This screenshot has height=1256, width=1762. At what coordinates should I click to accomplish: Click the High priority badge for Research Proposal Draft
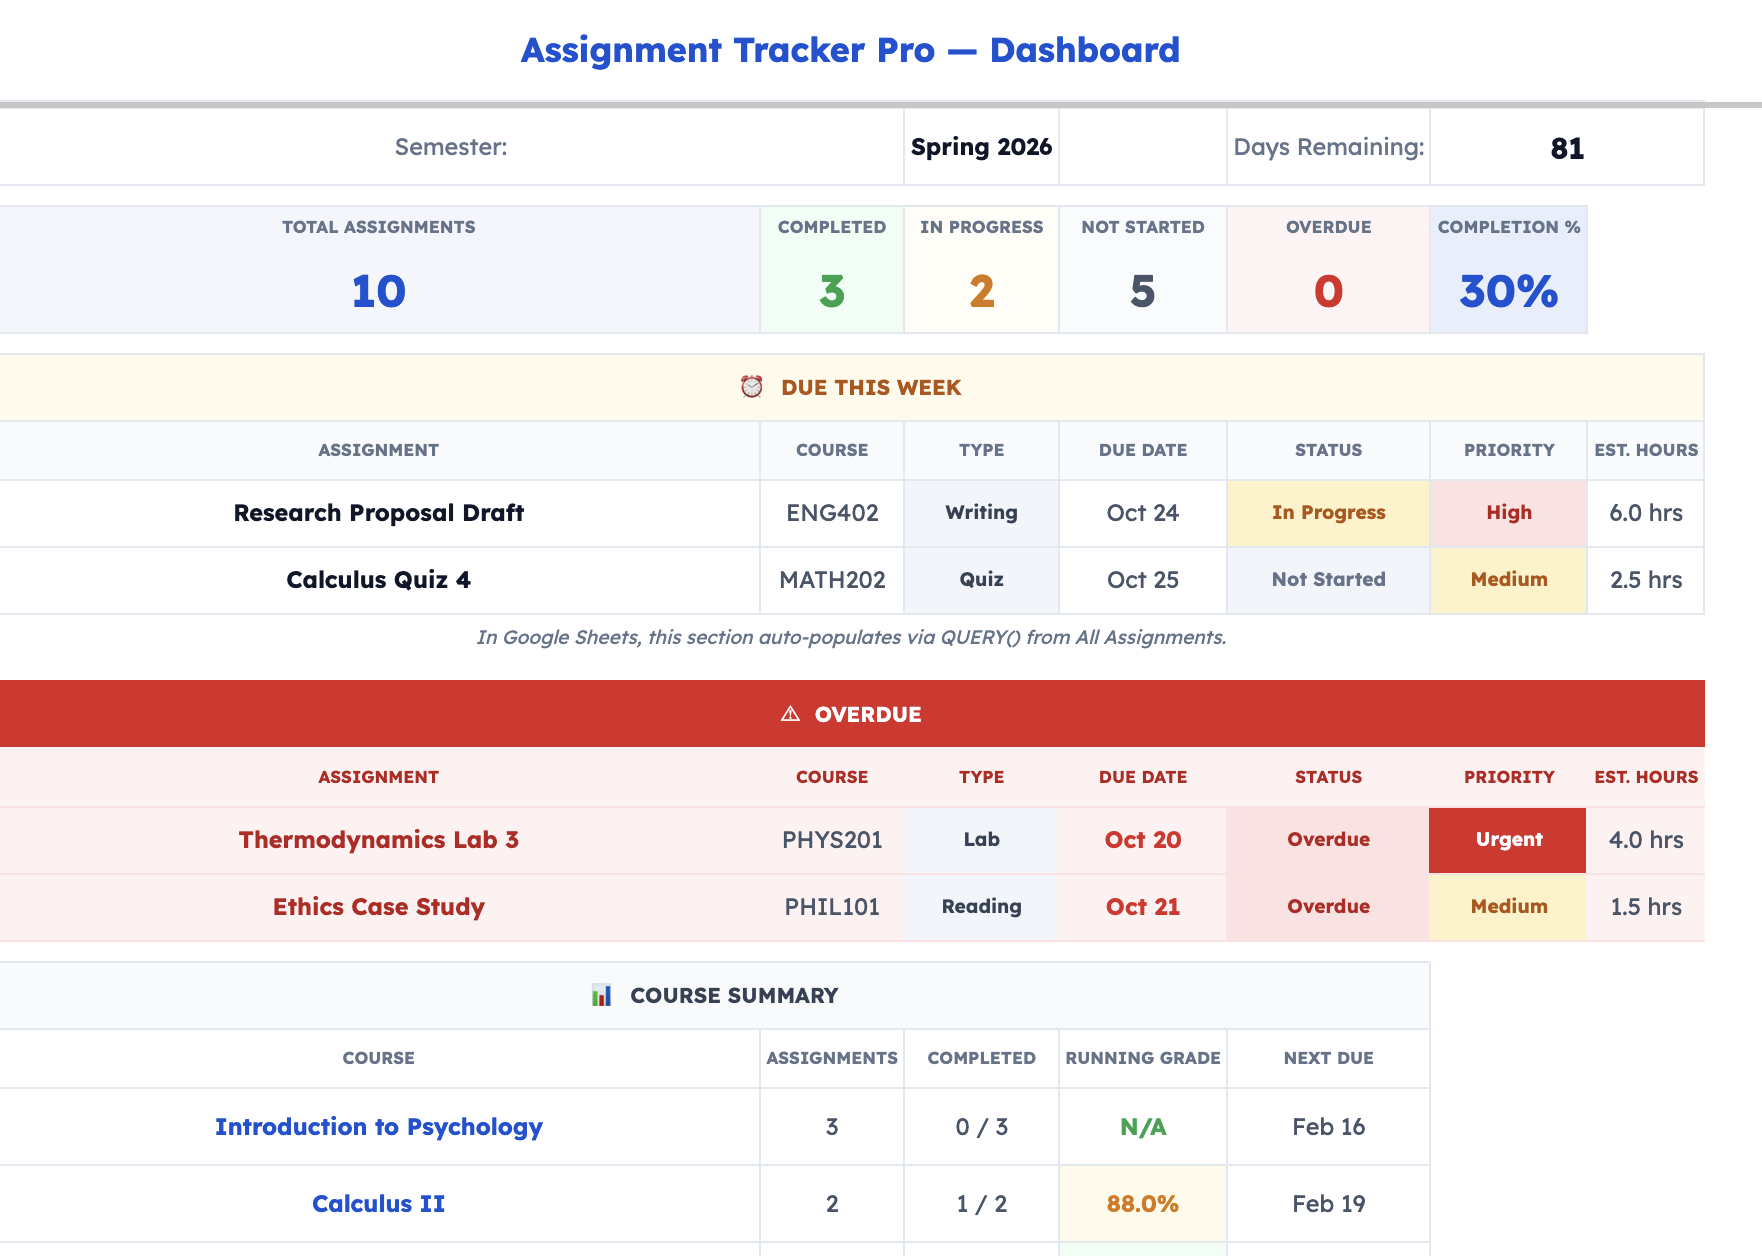[x=1507, y=513]
